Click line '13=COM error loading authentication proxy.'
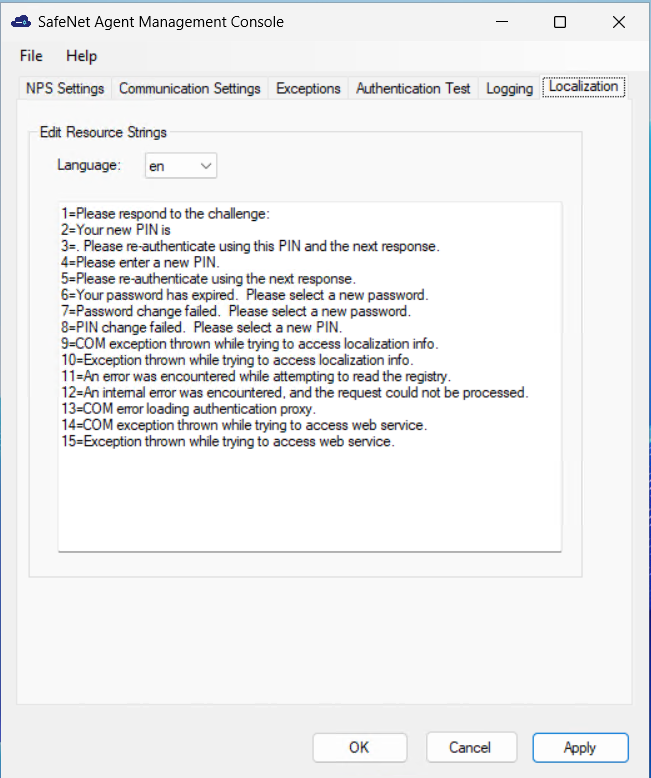Image resolution: width=651 pixels, height=778 pixels. point(189,409)
